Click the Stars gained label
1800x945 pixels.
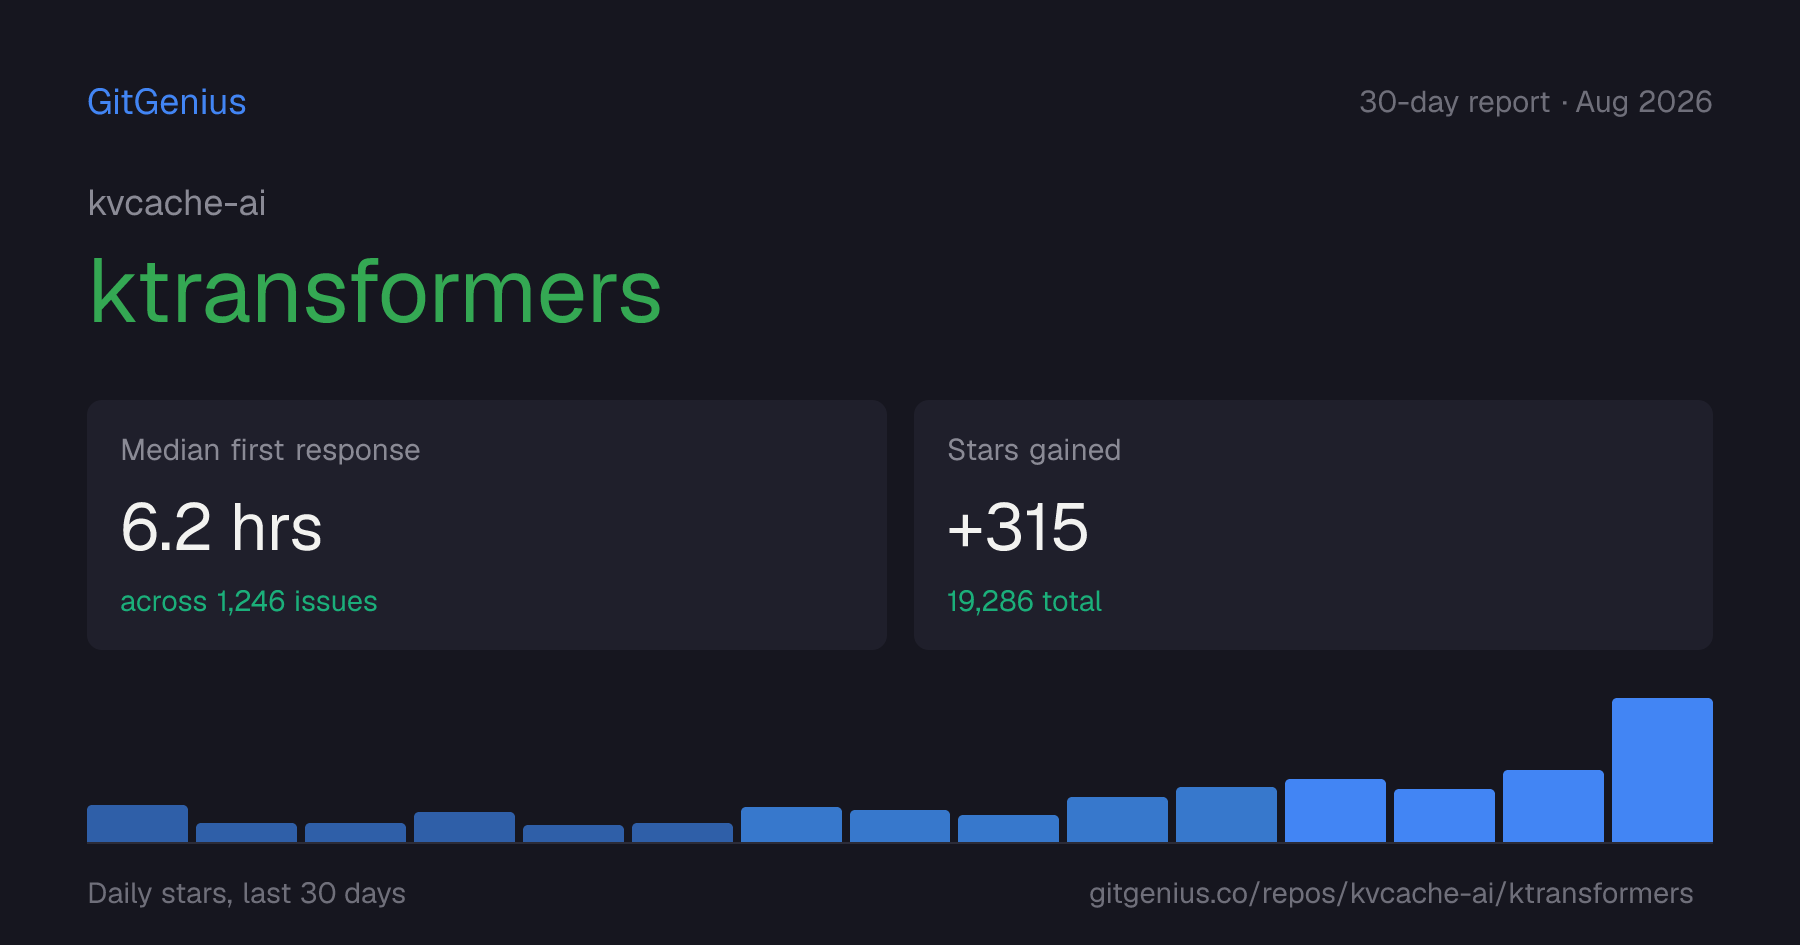coord(1034,450)
